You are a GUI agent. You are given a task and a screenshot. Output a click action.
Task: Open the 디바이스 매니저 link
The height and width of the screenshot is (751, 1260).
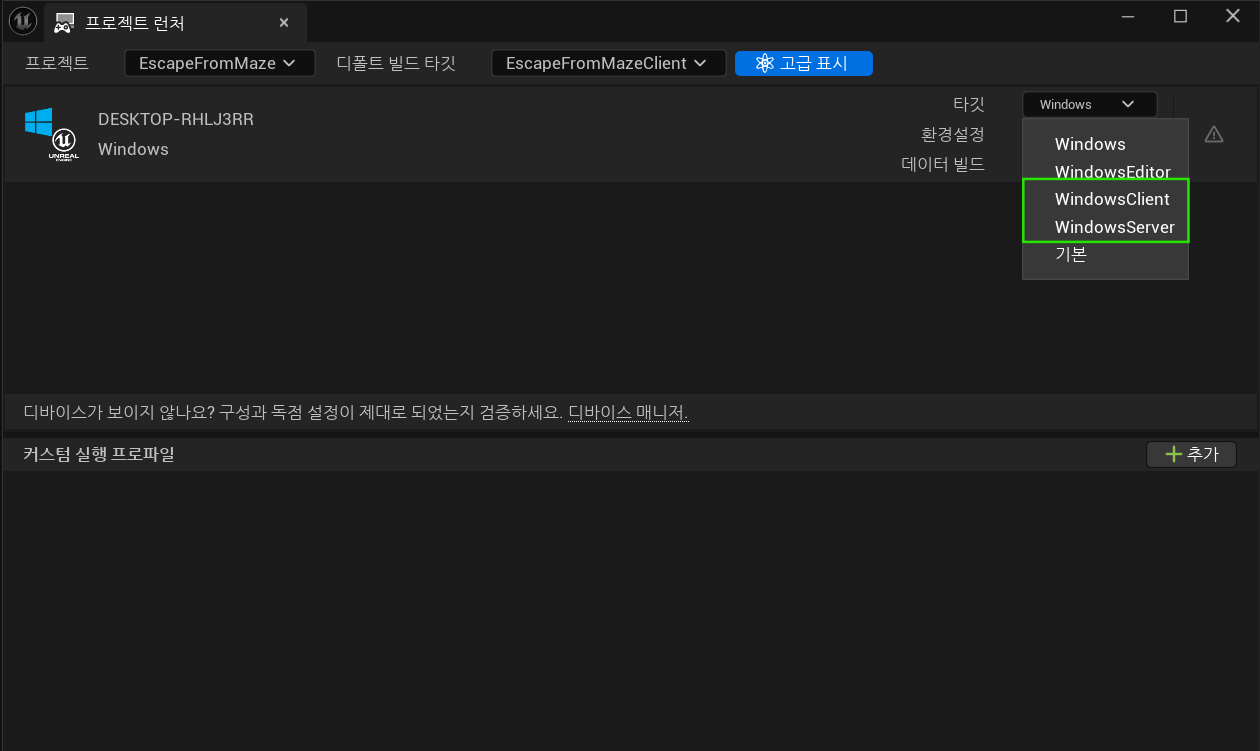click(x=628, y=412)
